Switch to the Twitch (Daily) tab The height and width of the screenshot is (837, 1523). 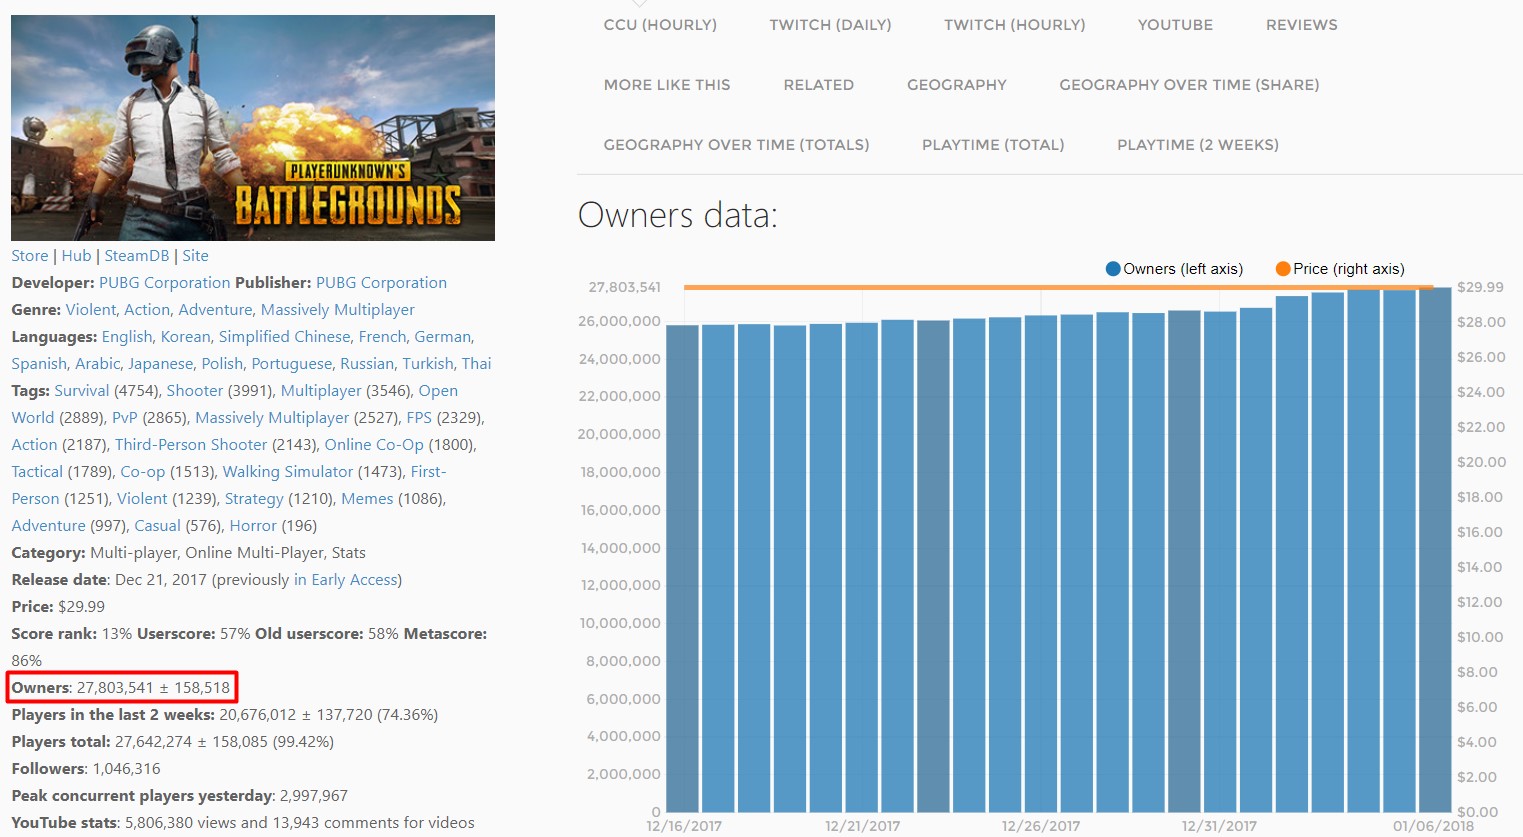[830, 25]
